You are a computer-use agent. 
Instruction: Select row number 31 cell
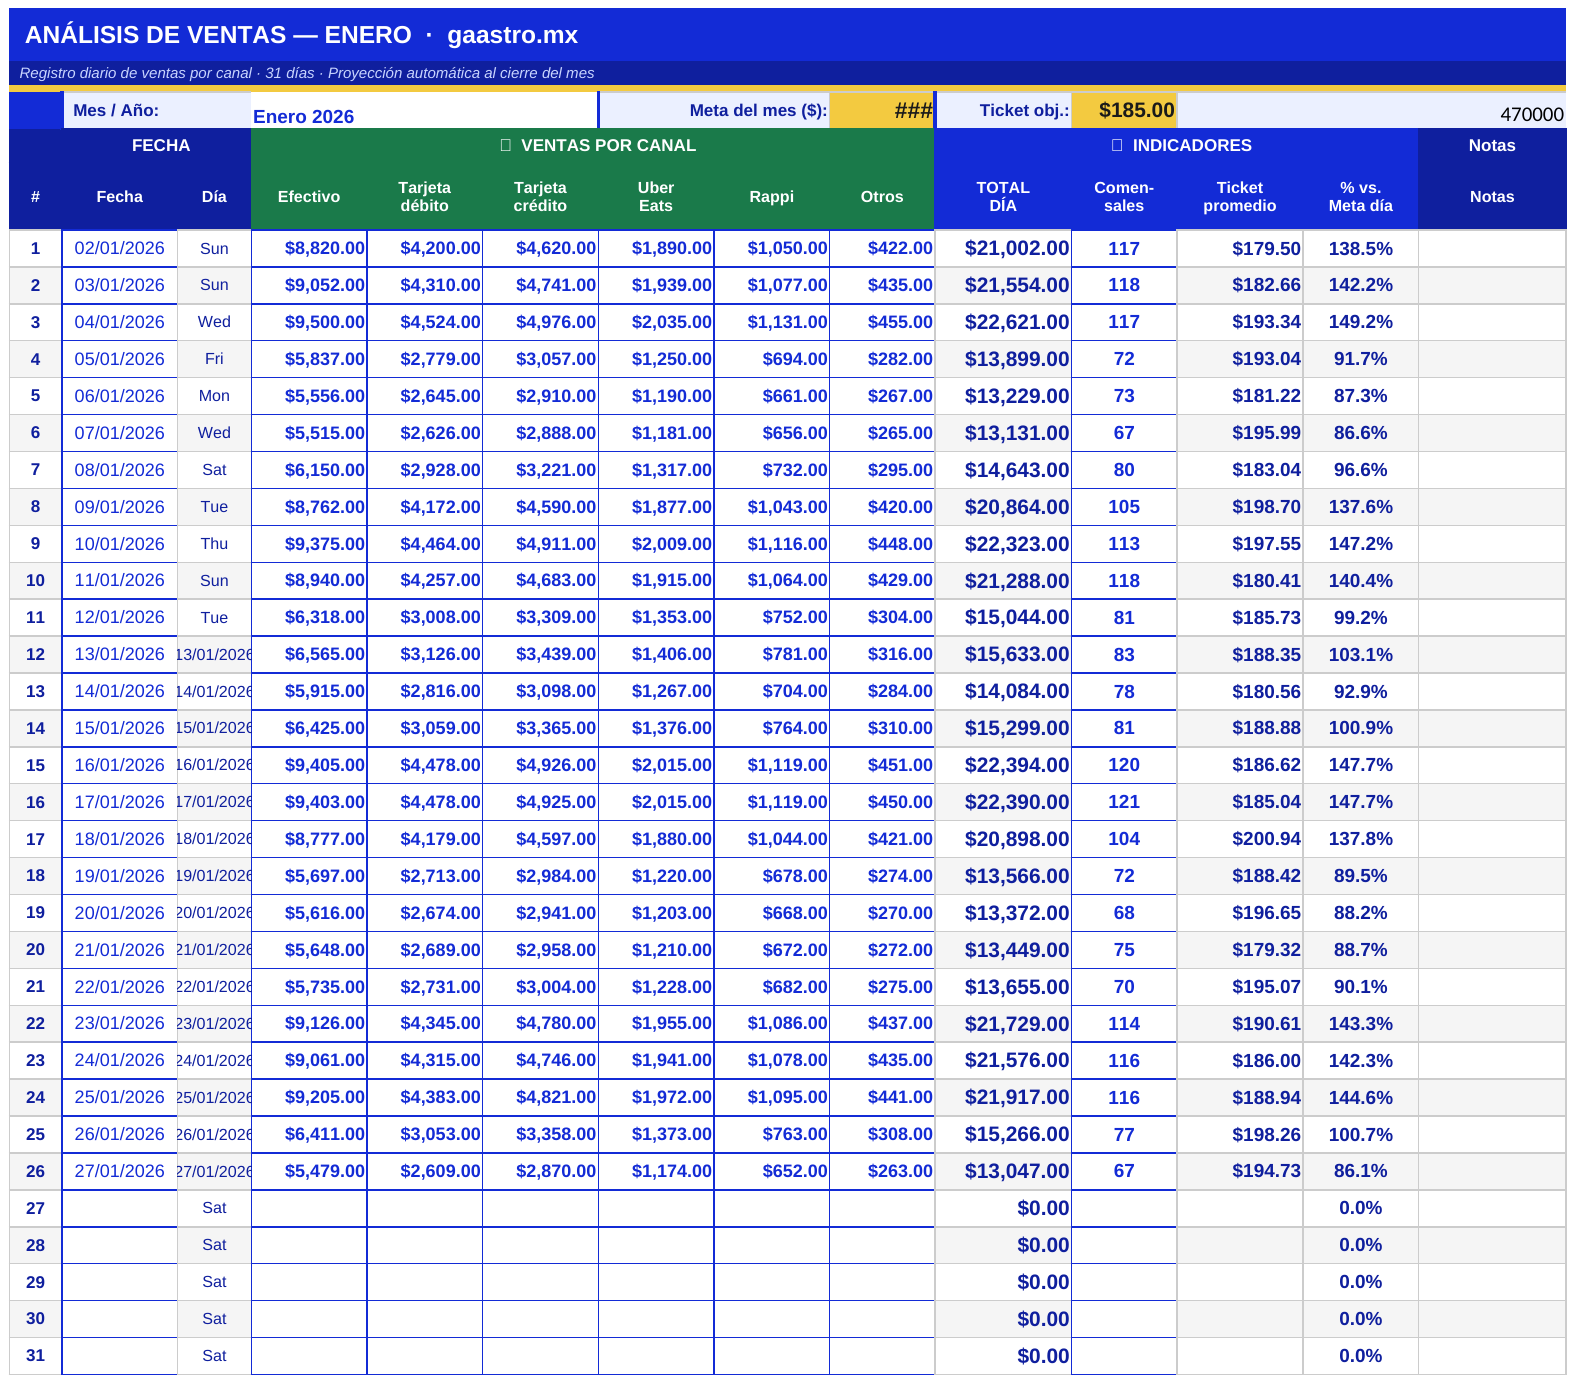tap(36, 1356)
